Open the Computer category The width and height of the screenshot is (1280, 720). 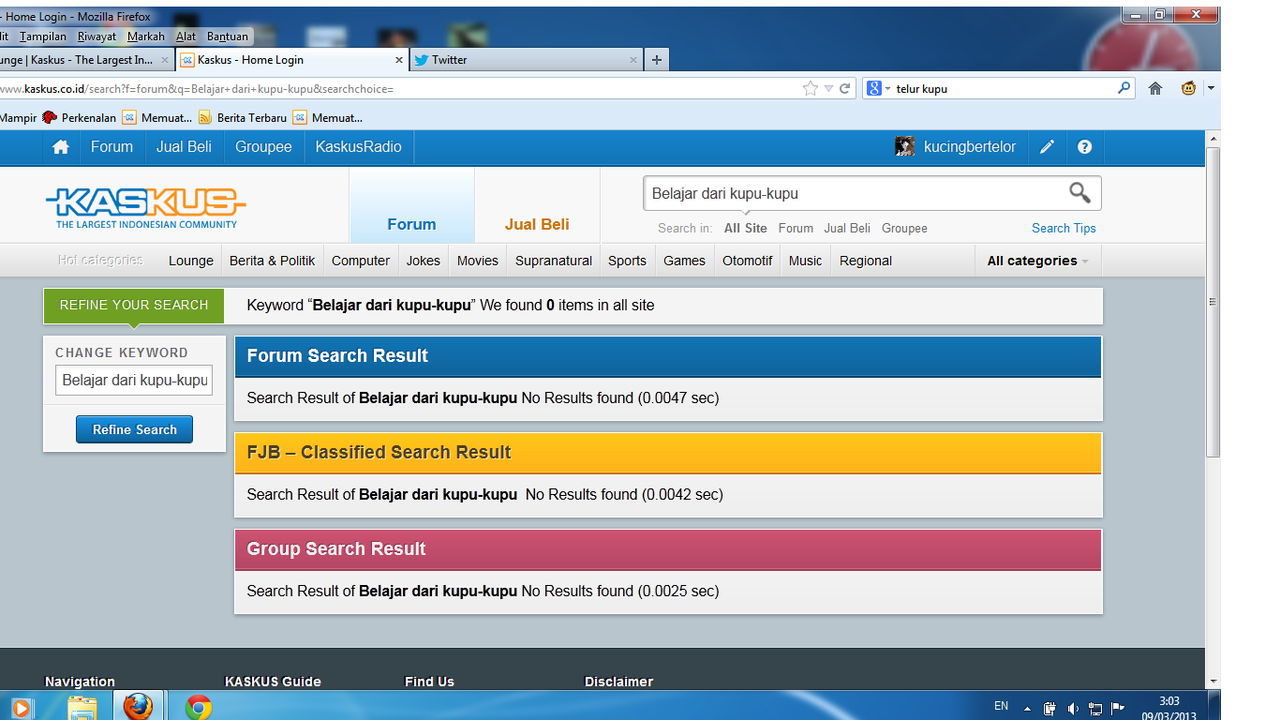(360, 261)
